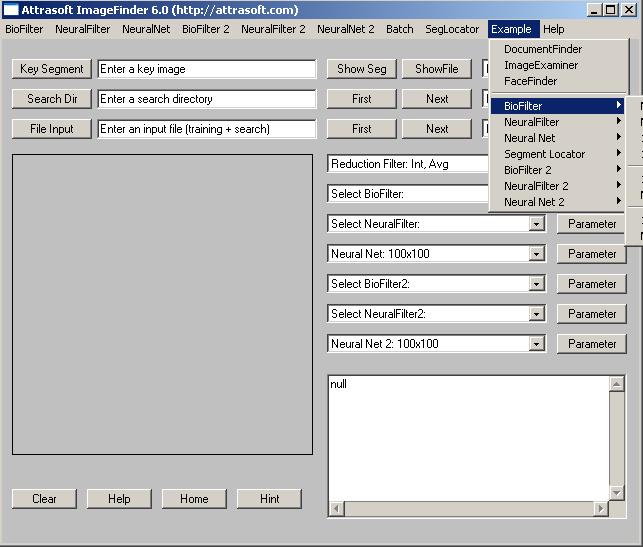Open the Select BioFilter2 dropdown
Viewport: 643px width, 547px height.
coord(537,284)
